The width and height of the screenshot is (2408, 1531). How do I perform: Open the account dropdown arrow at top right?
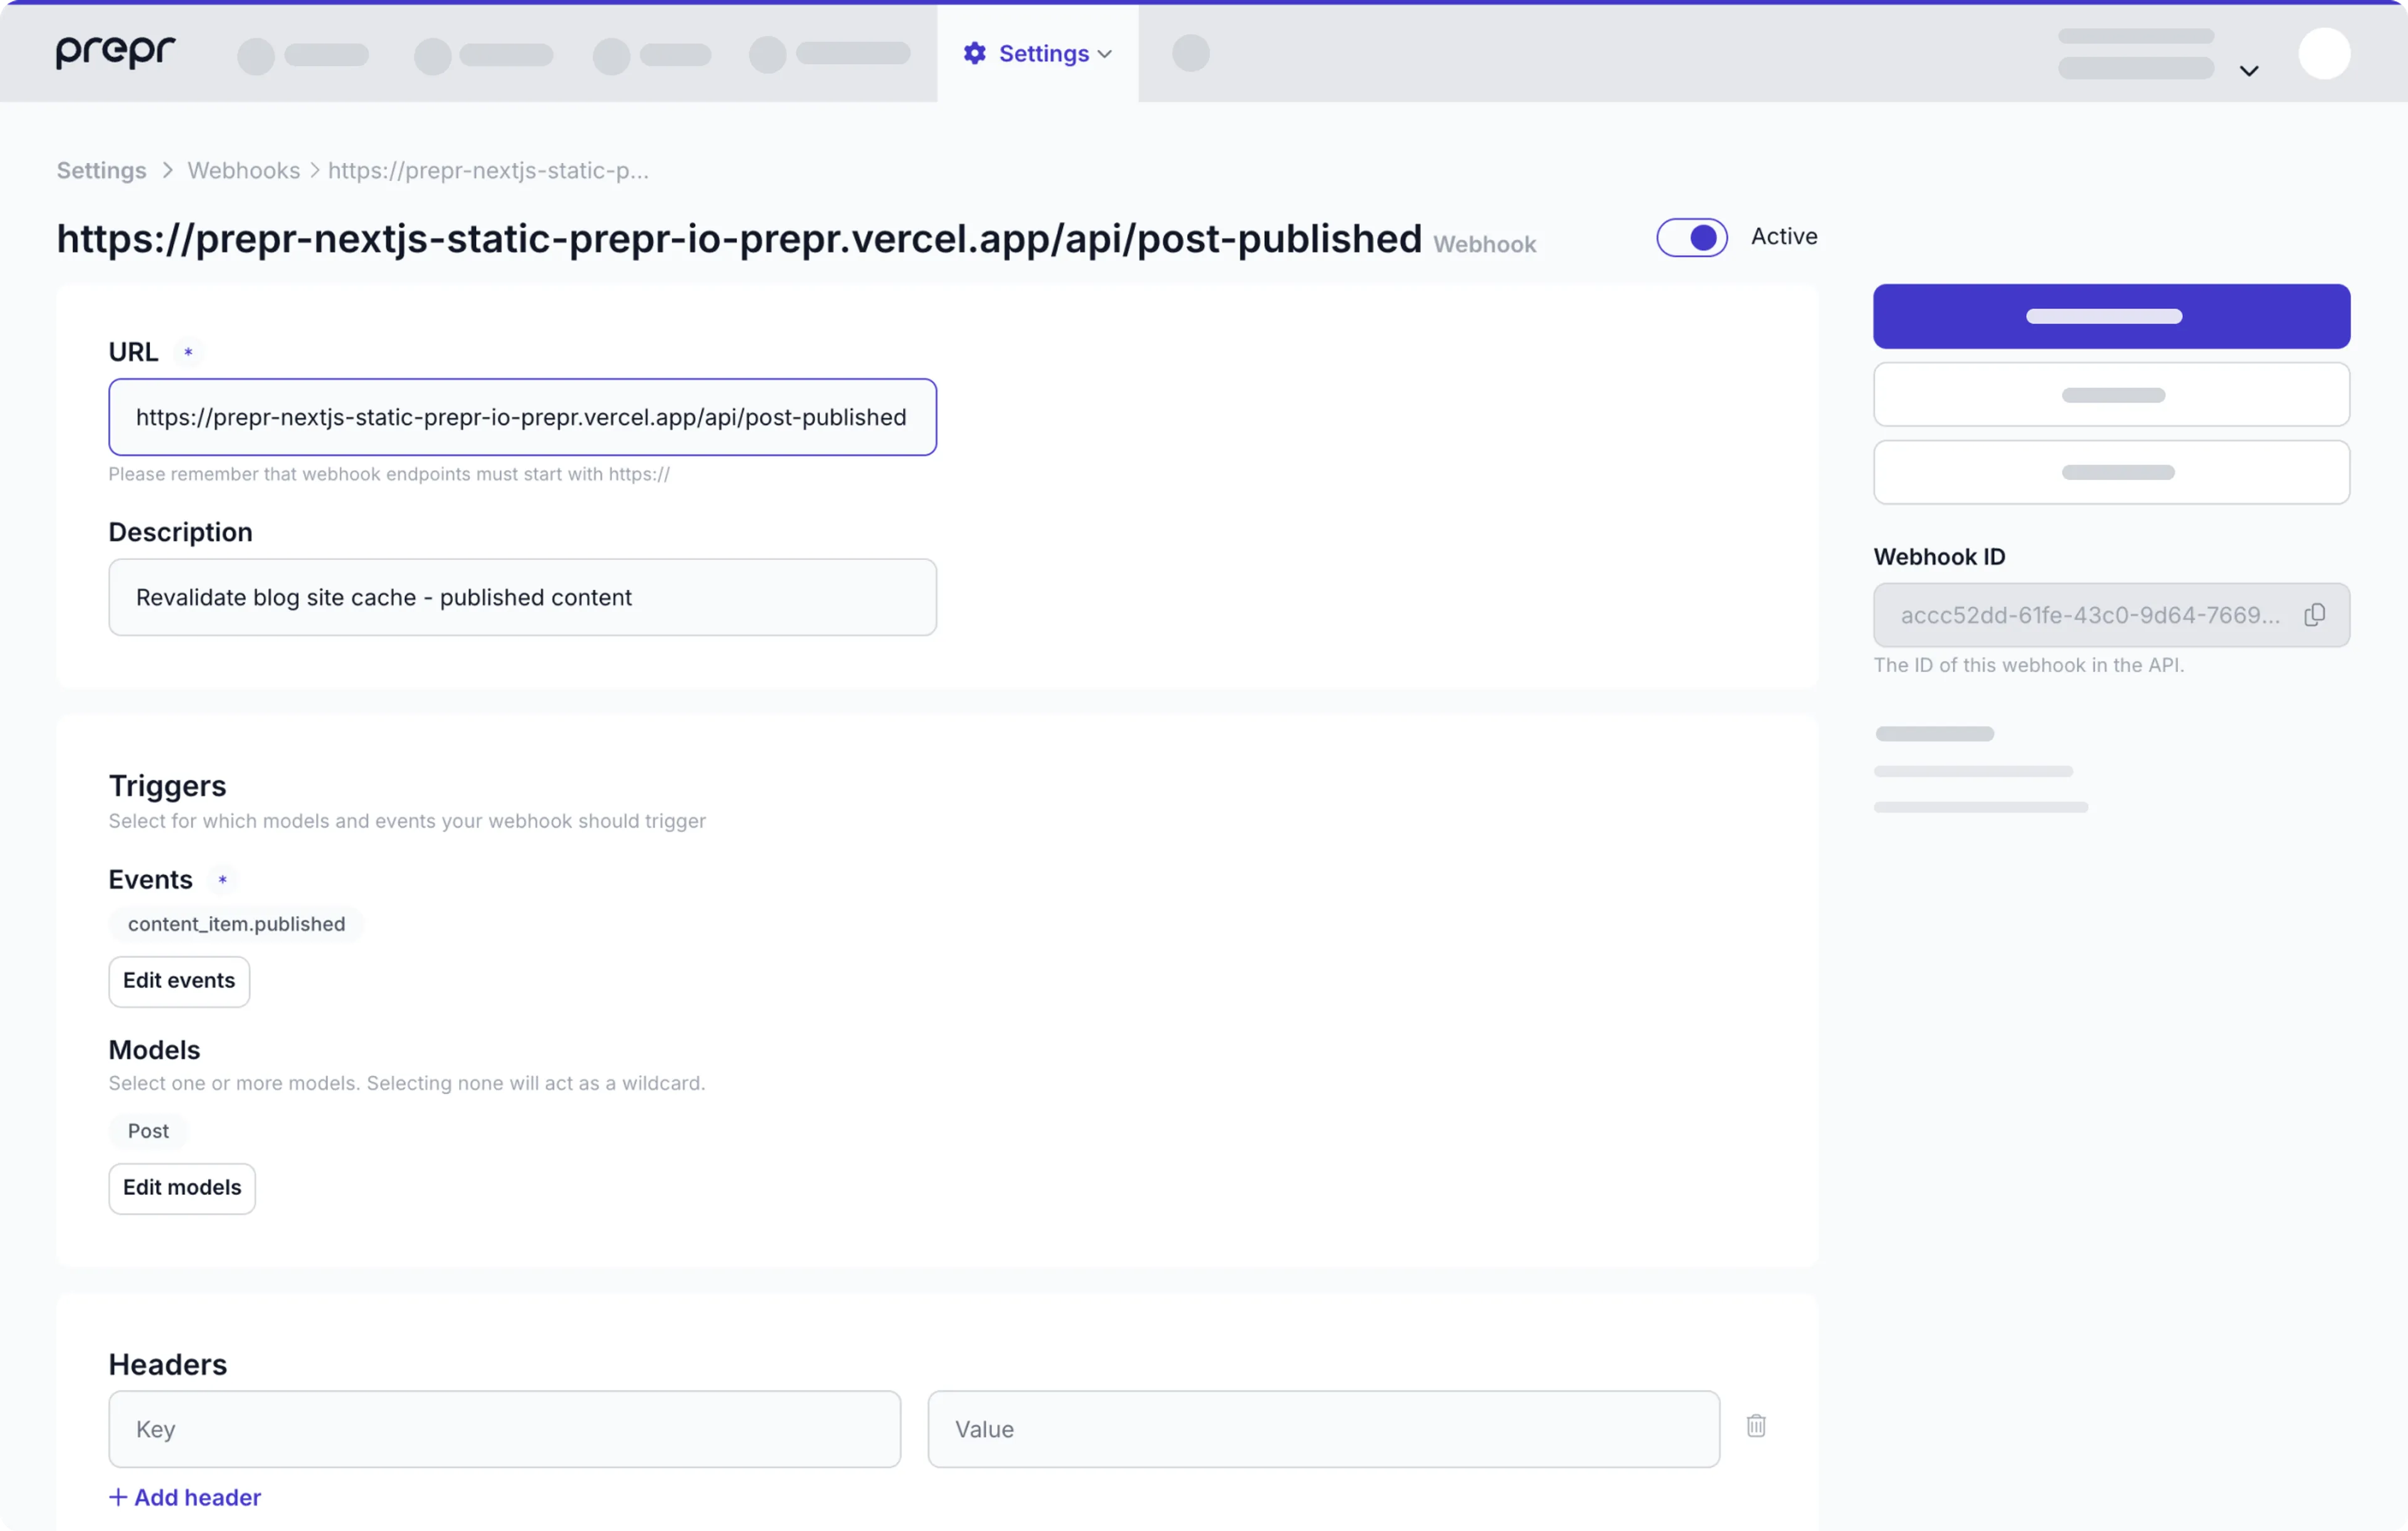point(2249,71)
